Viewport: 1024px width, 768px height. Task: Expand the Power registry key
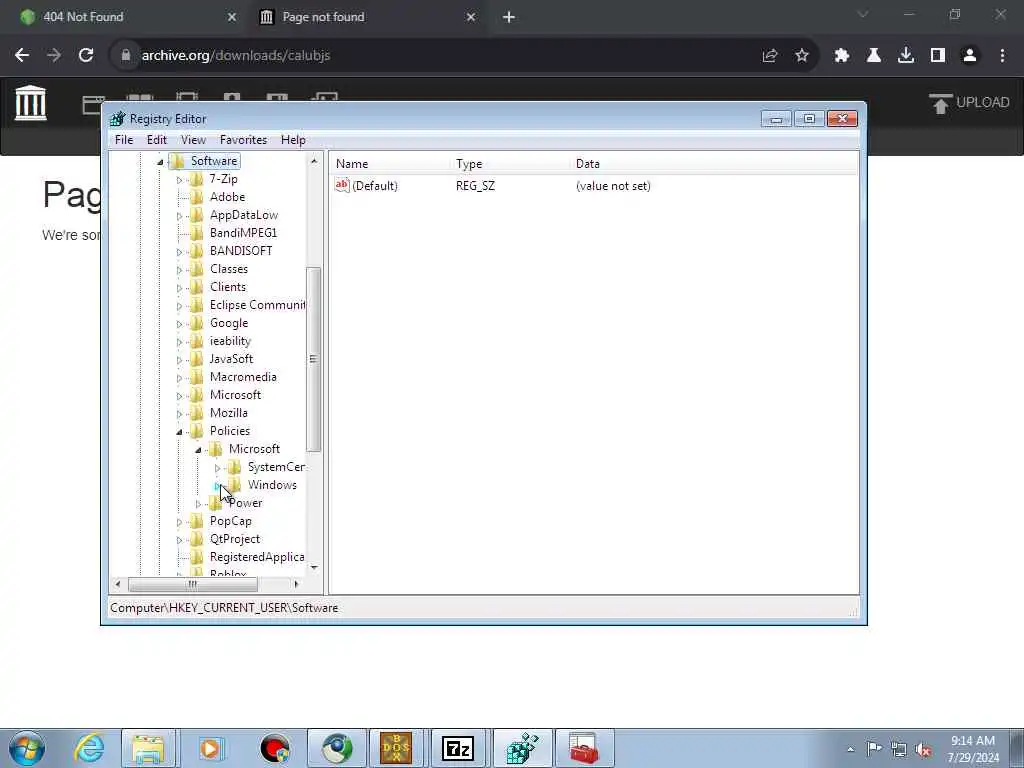(x=199, y=504)
